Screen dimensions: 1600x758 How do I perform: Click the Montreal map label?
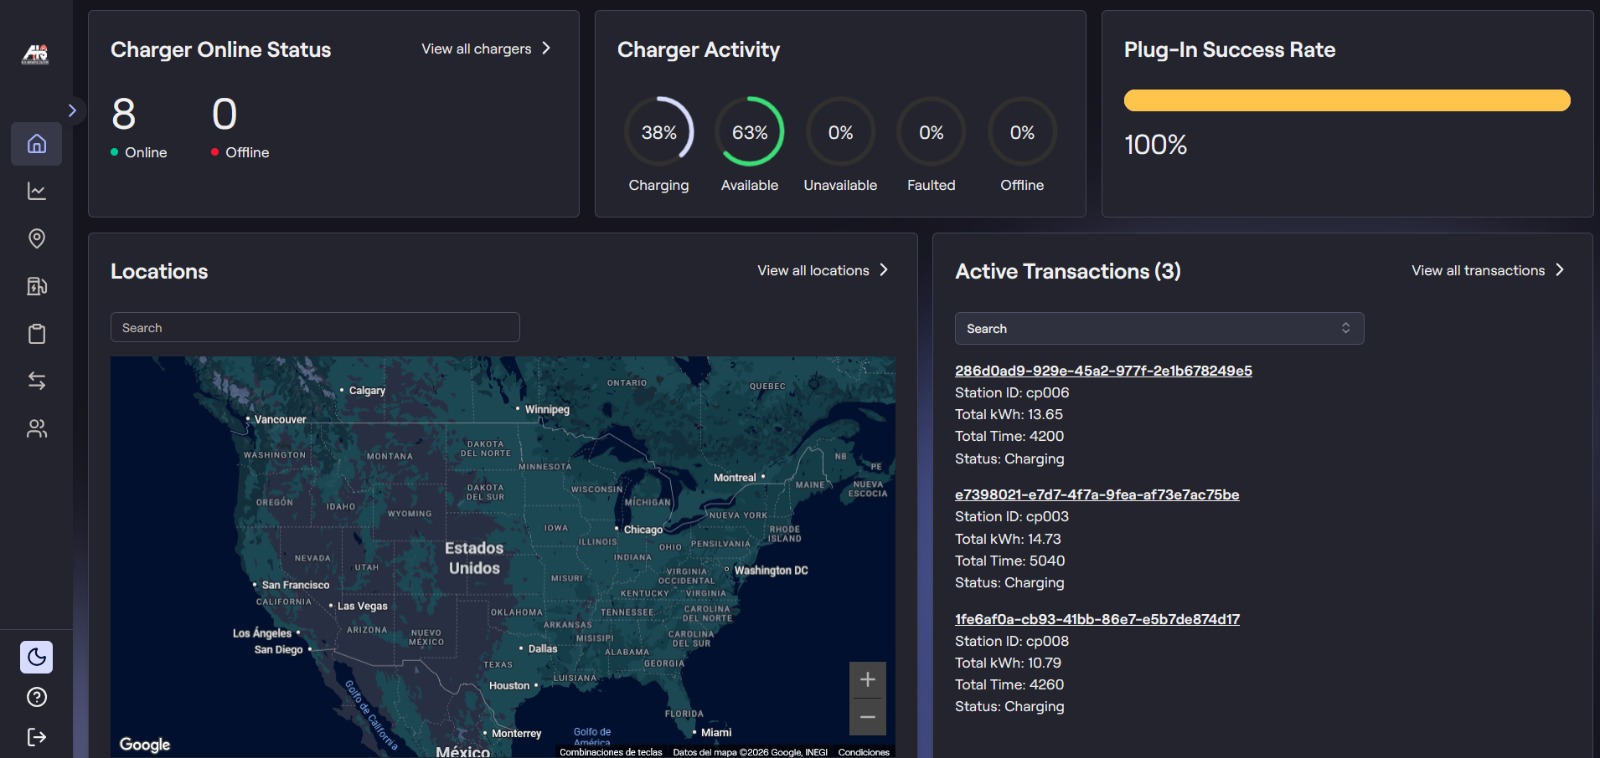pos(735,478)
